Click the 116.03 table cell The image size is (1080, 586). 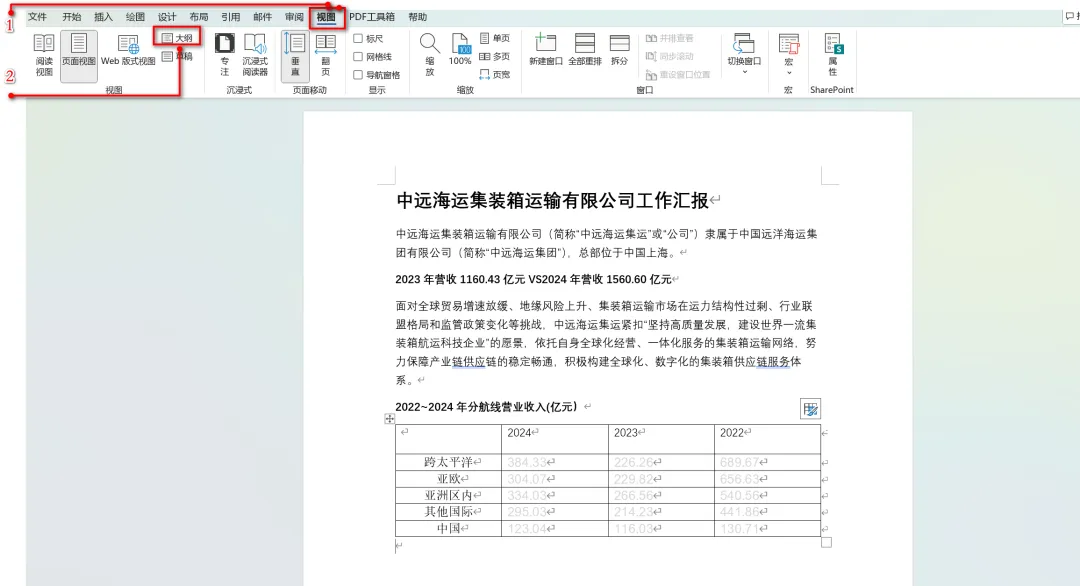click(661, 528)
